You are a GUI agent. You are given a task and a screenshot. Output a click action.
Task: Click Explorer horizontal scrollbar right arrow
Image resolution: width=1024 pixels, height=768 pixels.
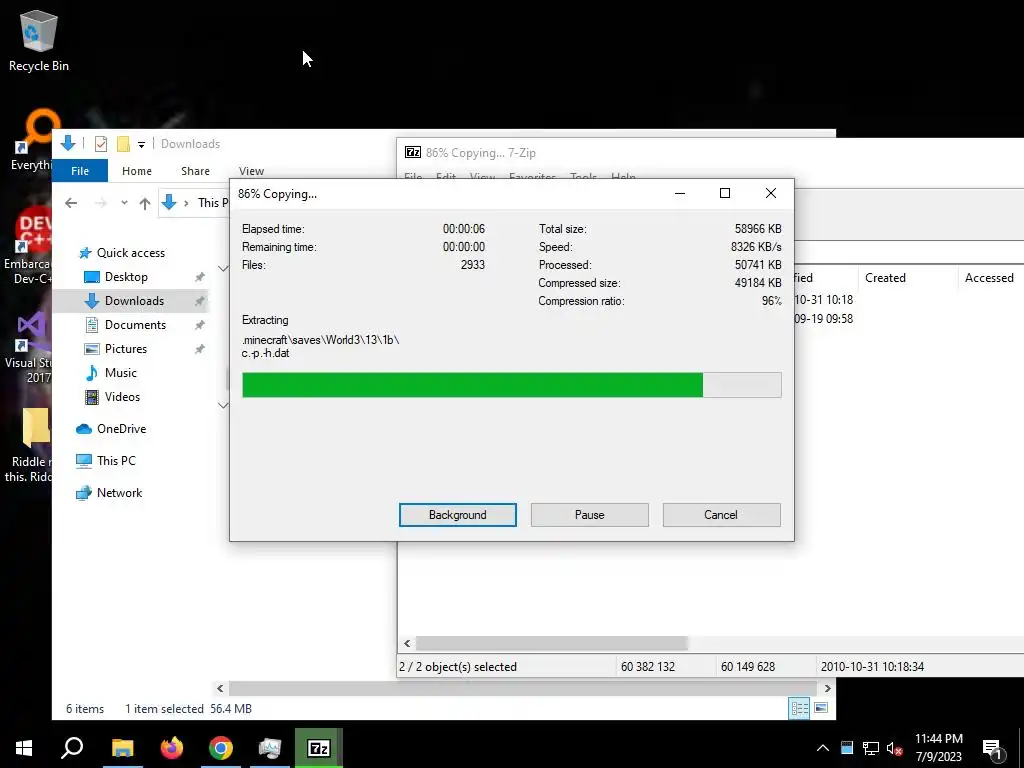827,688
